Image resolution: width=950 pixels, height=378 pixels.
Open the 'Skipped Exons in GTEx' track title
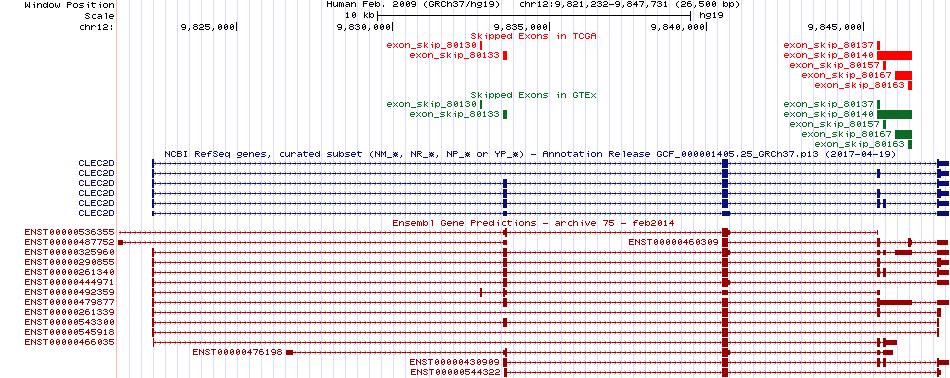[534, 95]
